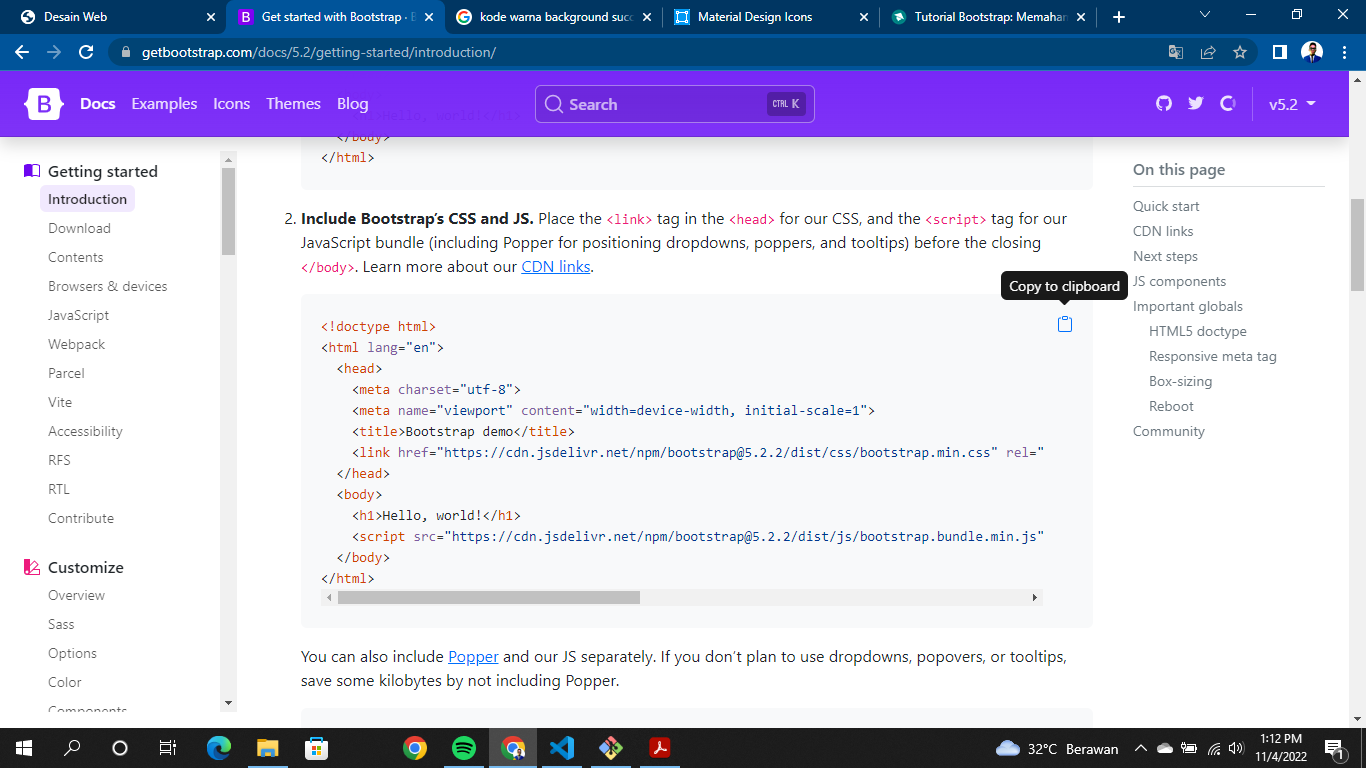
Task: Click sidebar scrollbar down arrow
Action: [x=228, y=703]
